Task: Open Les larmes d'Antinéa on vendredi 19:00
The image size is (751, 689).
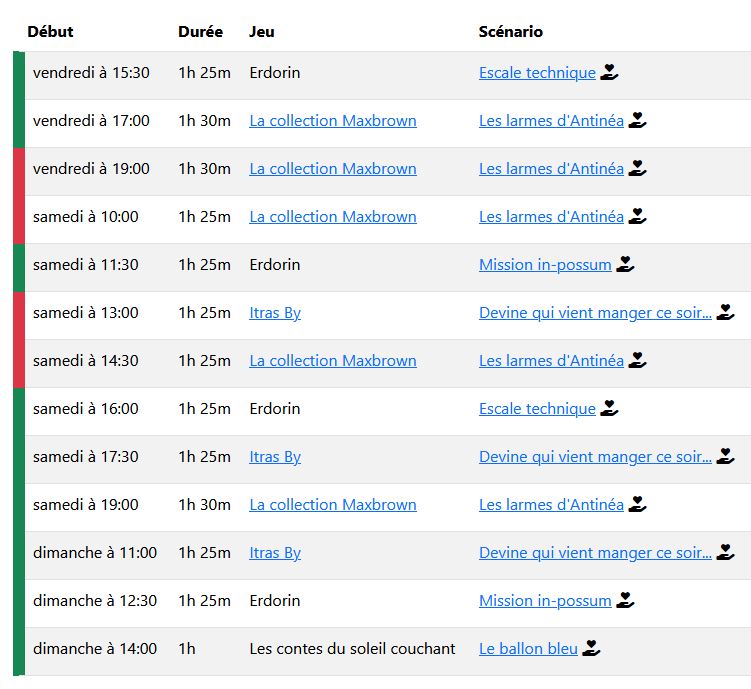Action: (551, 169)
